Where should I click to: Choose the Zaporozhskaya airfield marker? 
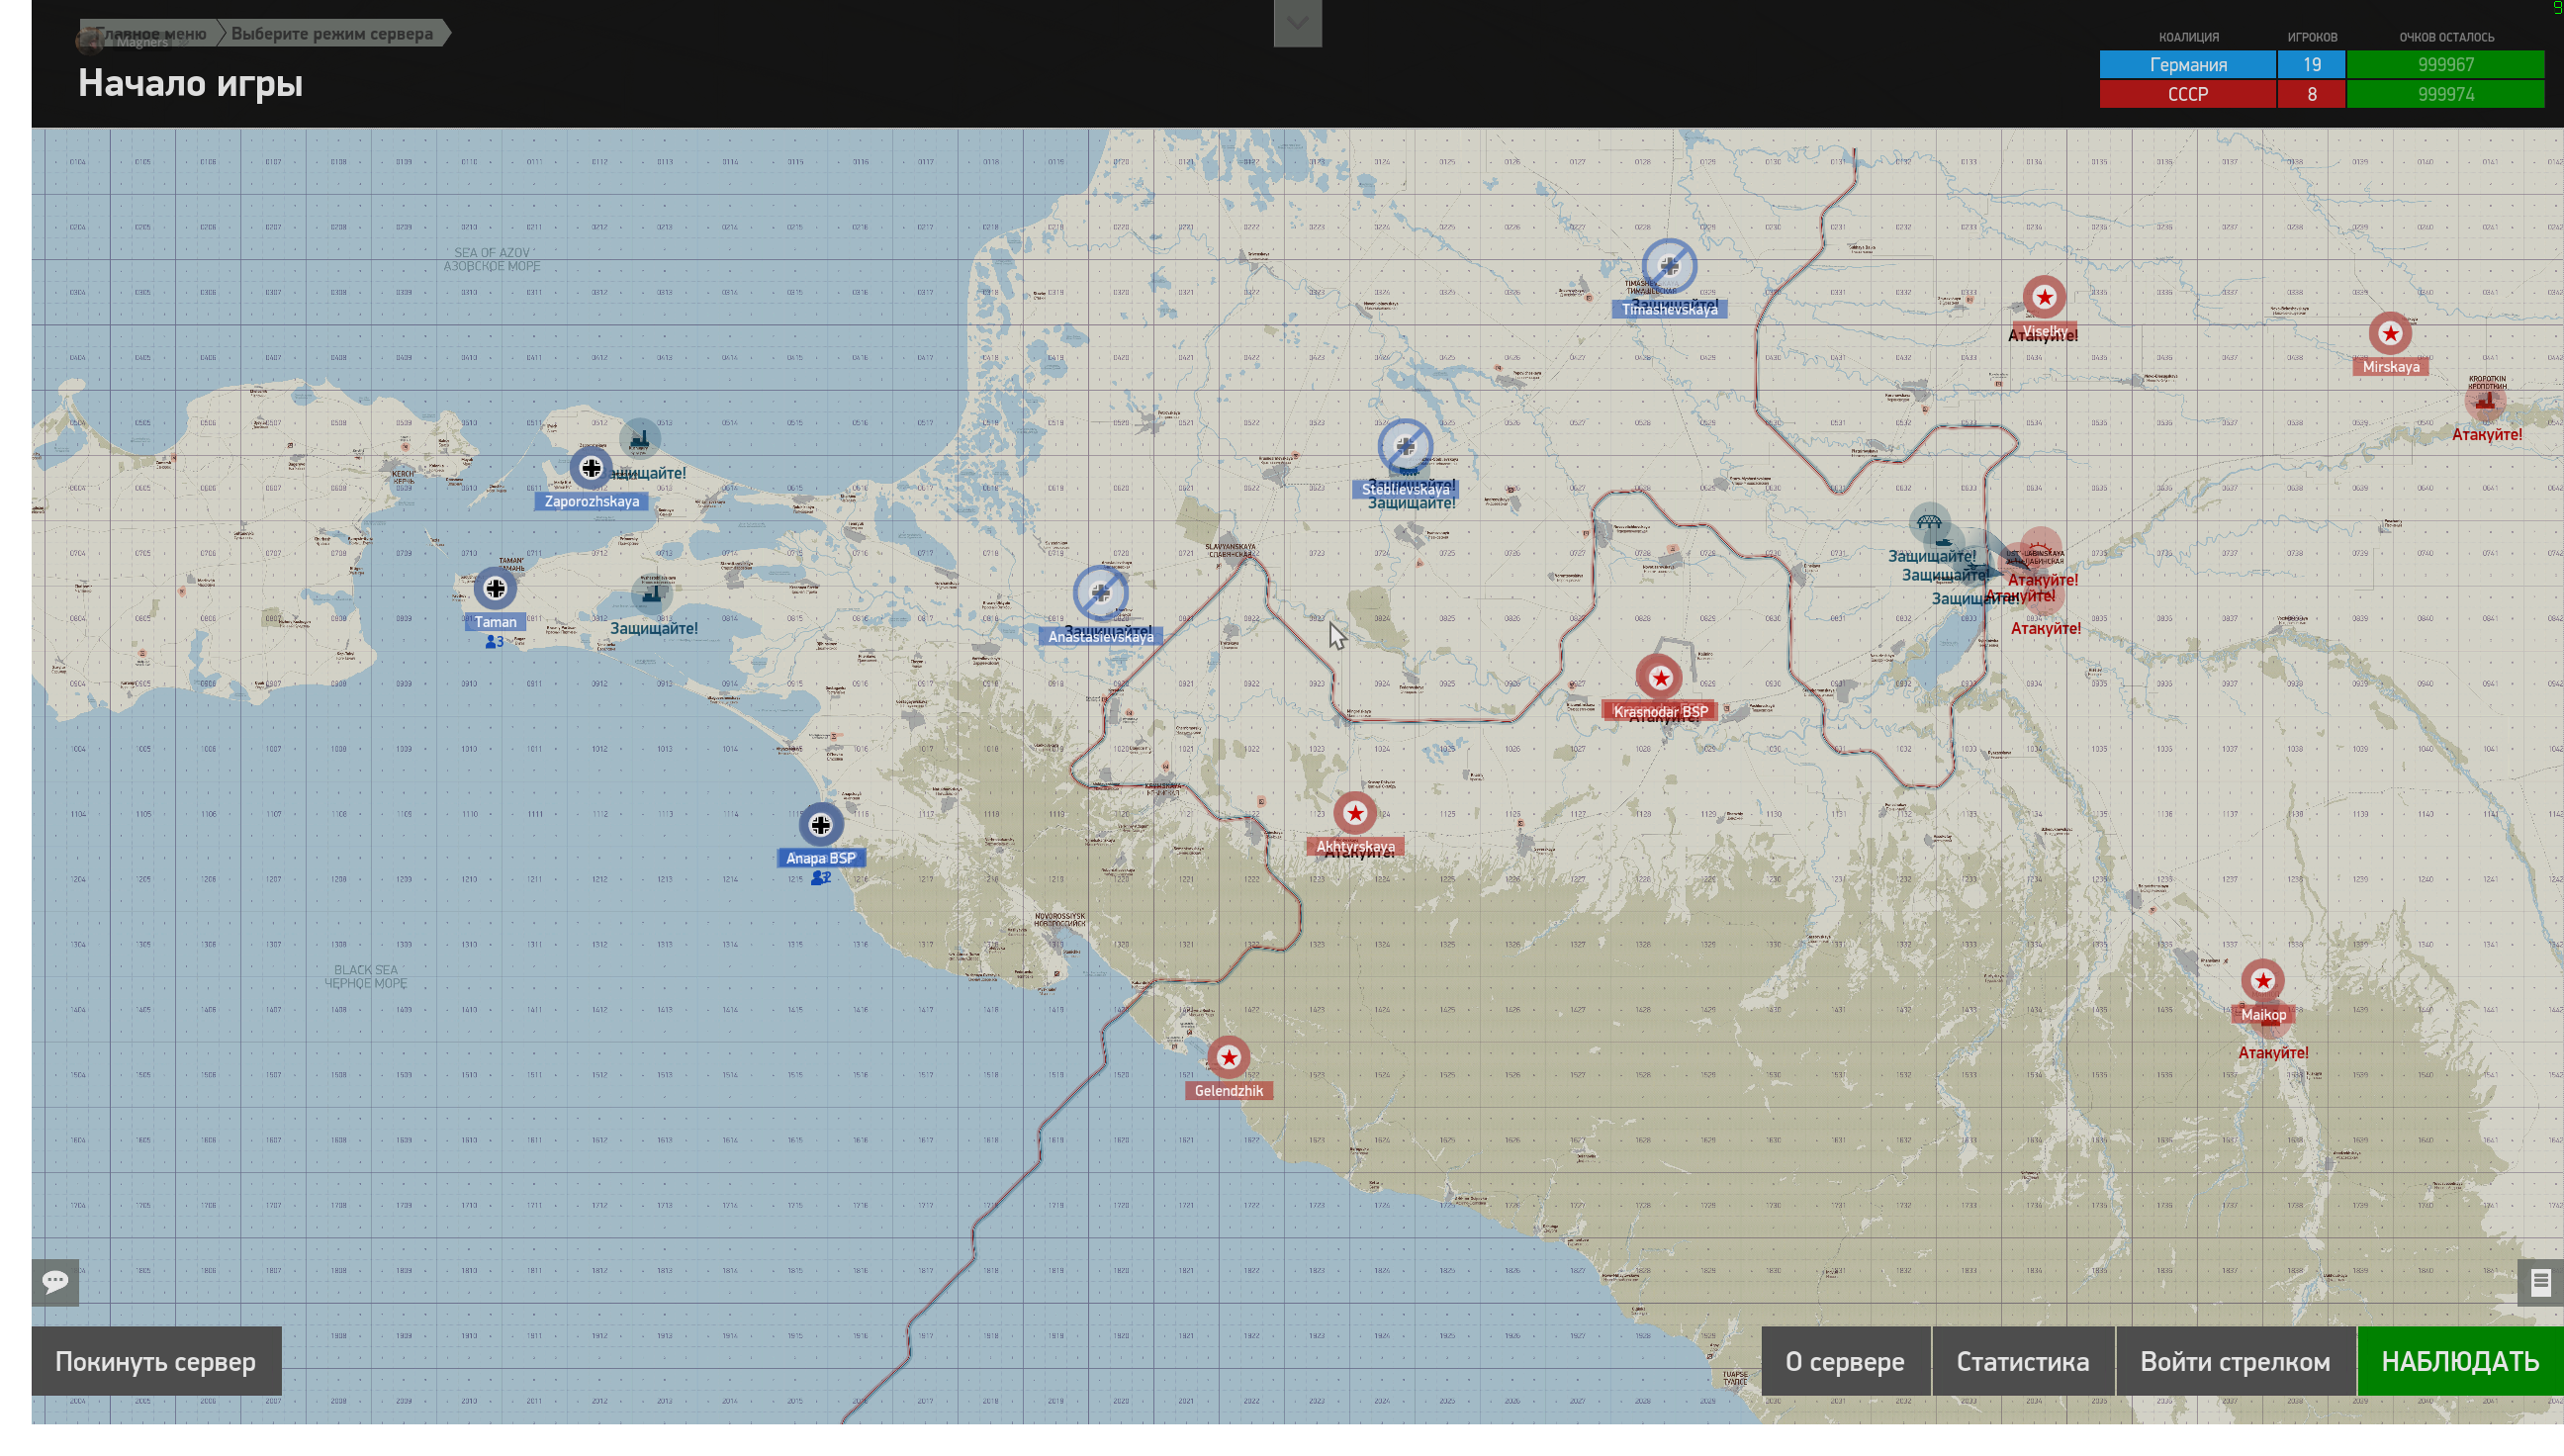[591, 467]
